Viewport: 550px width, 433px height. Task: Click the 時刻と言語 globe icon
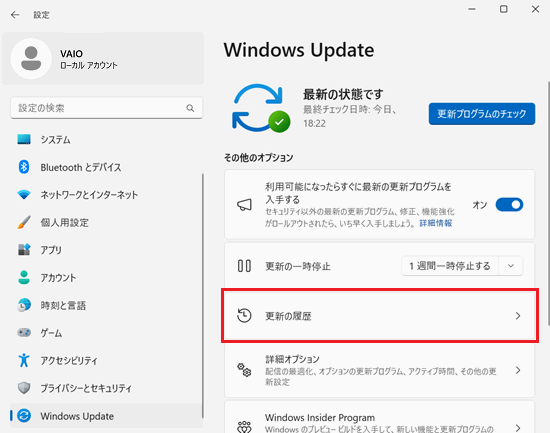click(24, 305)
